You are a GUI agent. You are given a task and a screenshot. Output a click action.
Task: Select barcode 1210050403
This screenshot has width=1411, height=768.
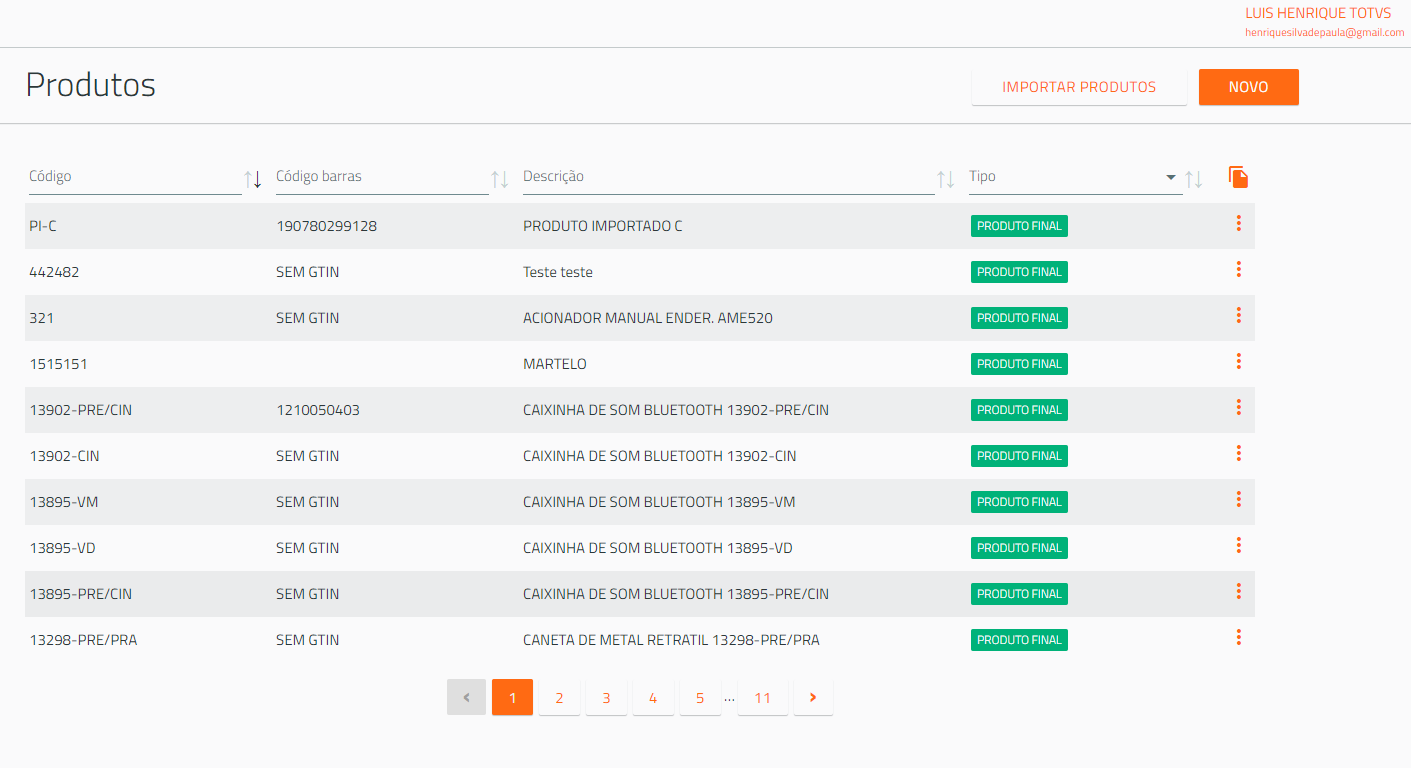[318, 410]
